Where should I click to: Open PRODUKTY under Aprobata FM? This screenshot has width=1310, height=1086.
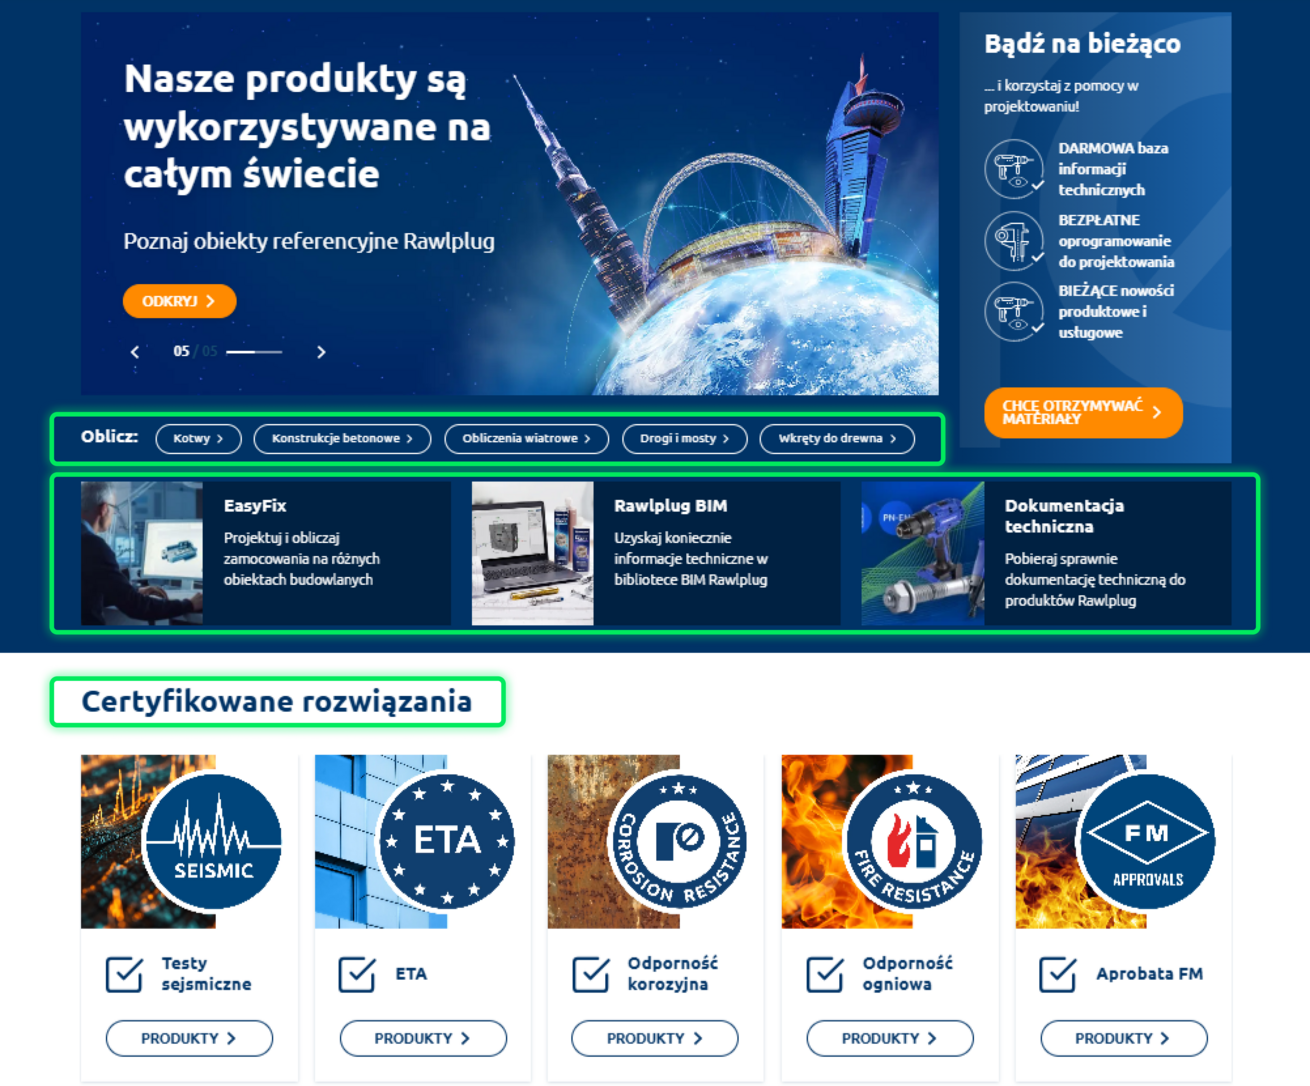[1124, 1038]
